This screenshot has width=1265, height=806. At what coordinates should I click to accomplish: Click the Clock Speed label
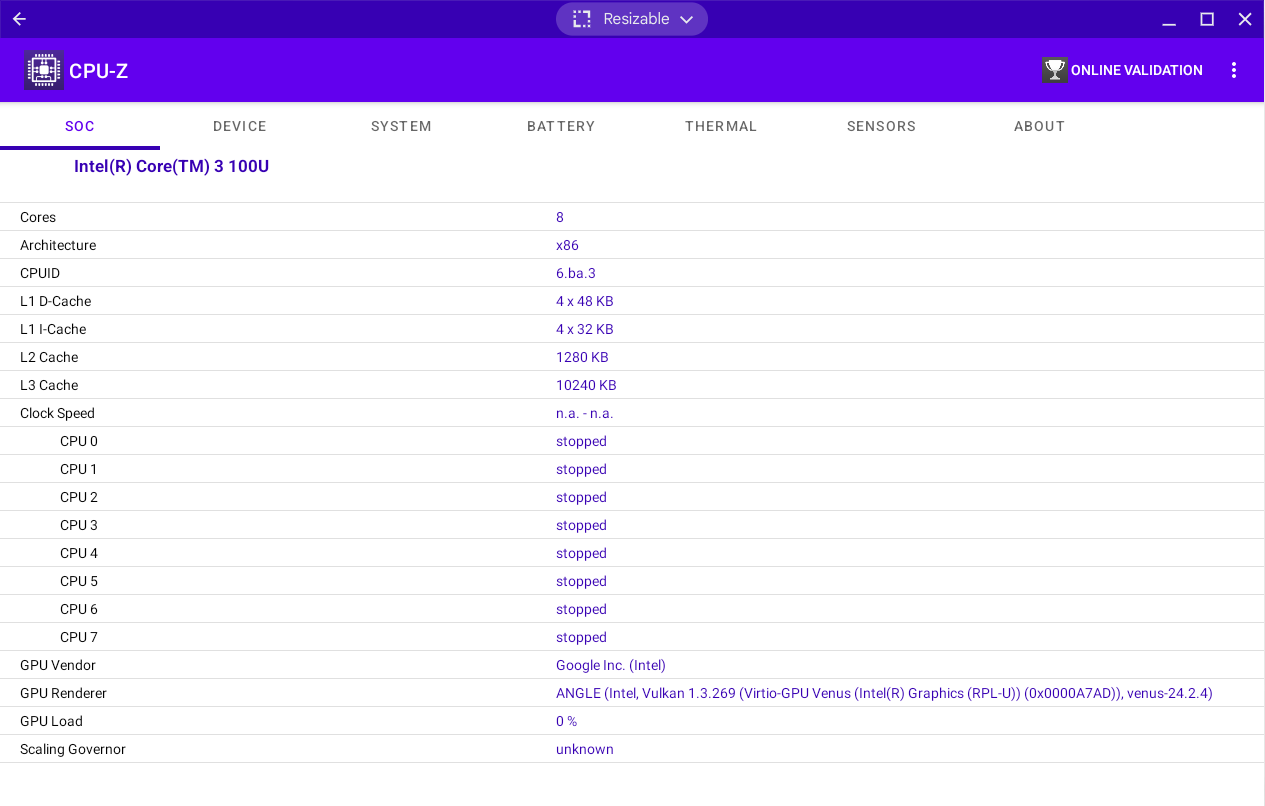coord(57,413)
